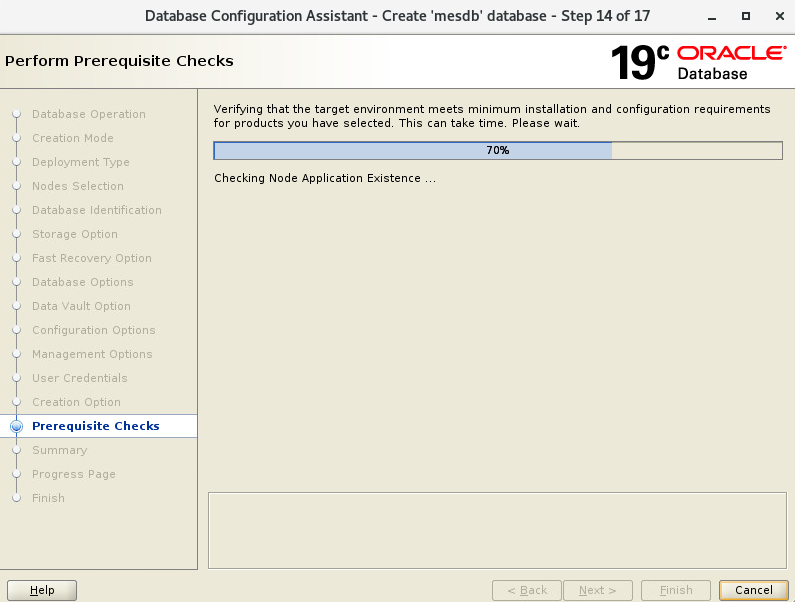This screenshot has height=602, width=795.
Task: Click the empty details text area
Action: (496, 530)
